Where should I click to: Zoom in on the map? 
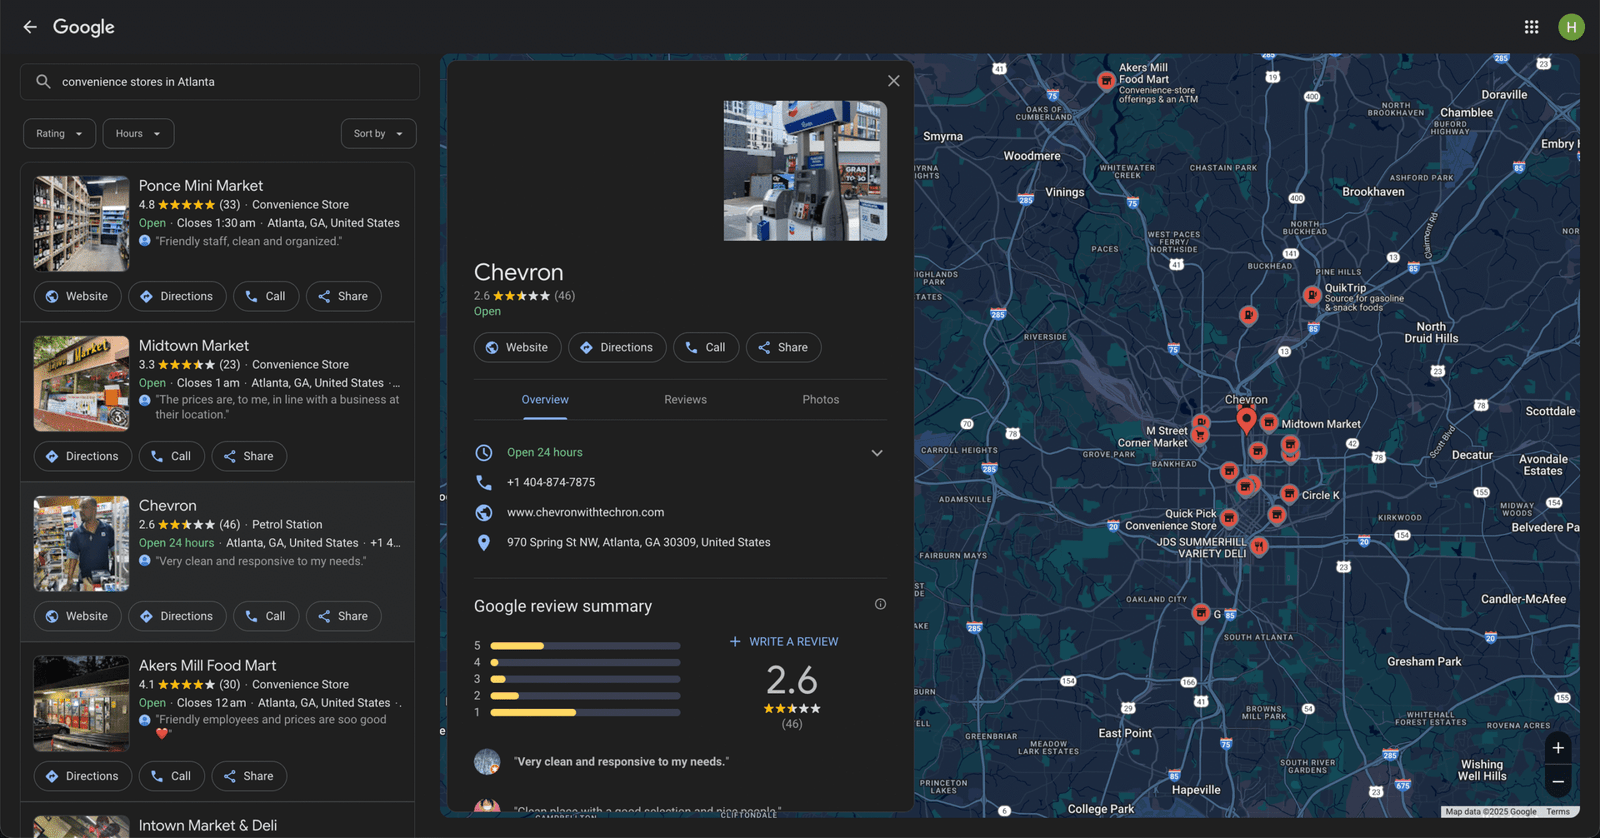1558,748
